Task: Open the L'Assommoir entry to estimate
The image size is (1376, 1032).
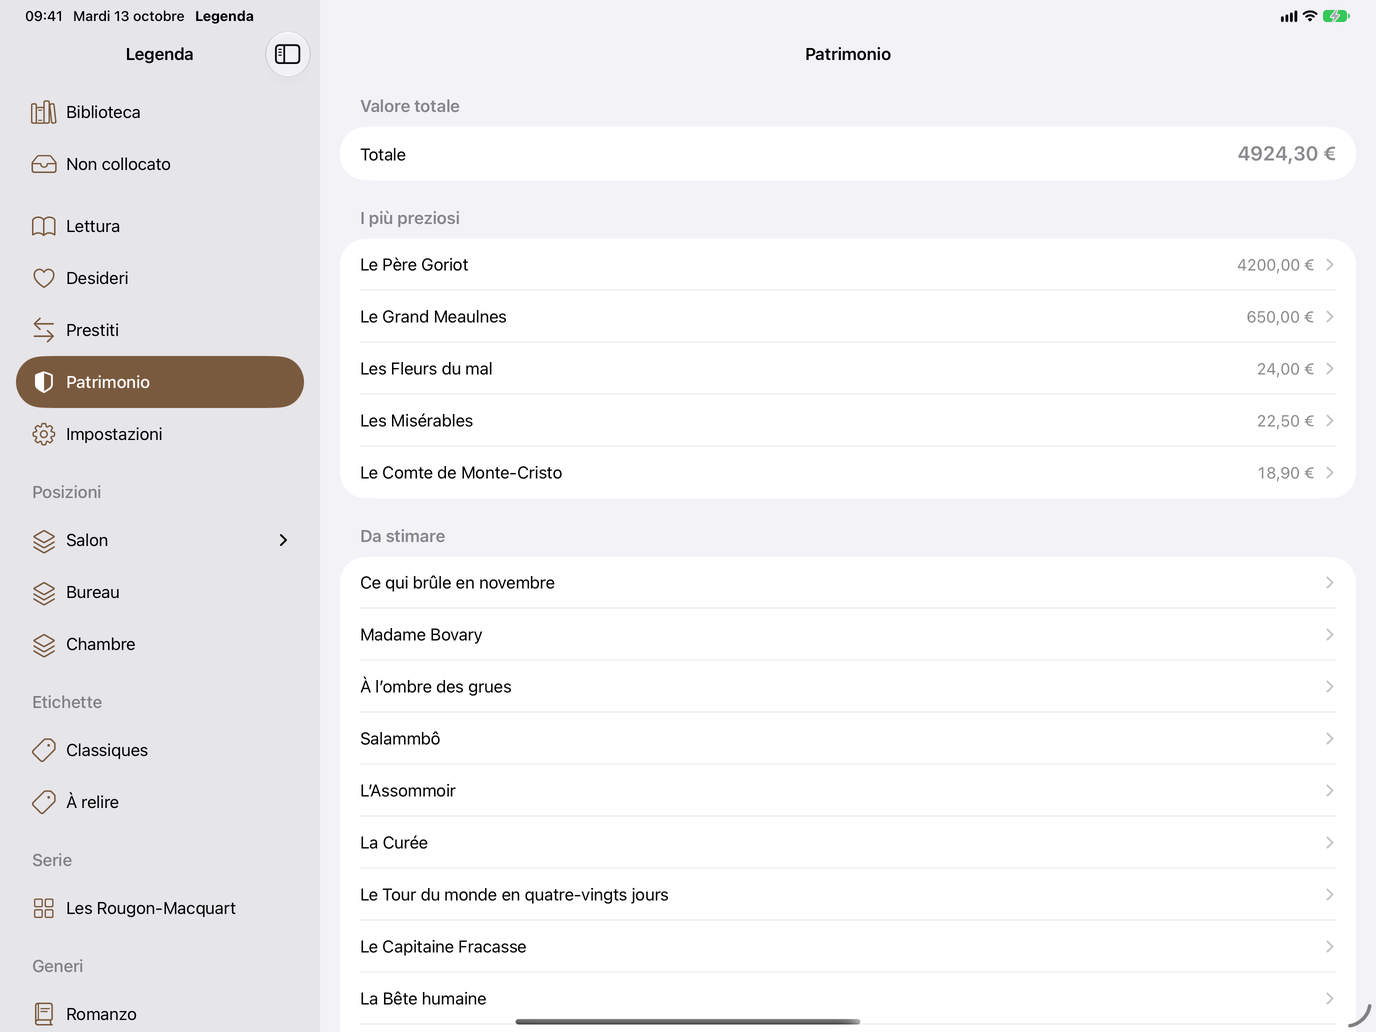Action: [848, 791]
